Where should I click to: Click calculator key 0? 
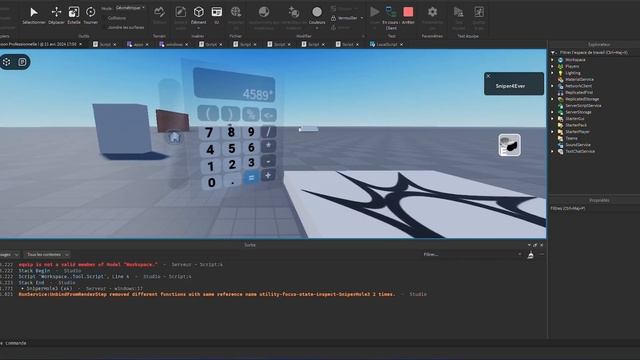coord(211,182)
